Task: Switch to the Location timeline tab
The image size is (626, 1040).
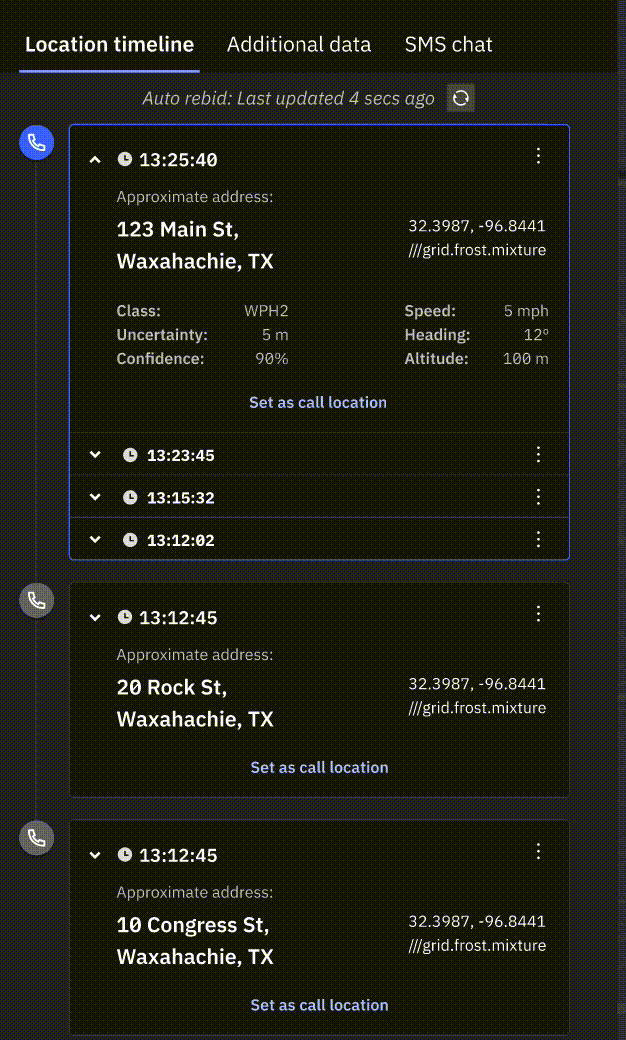Action: click(109, 44)
